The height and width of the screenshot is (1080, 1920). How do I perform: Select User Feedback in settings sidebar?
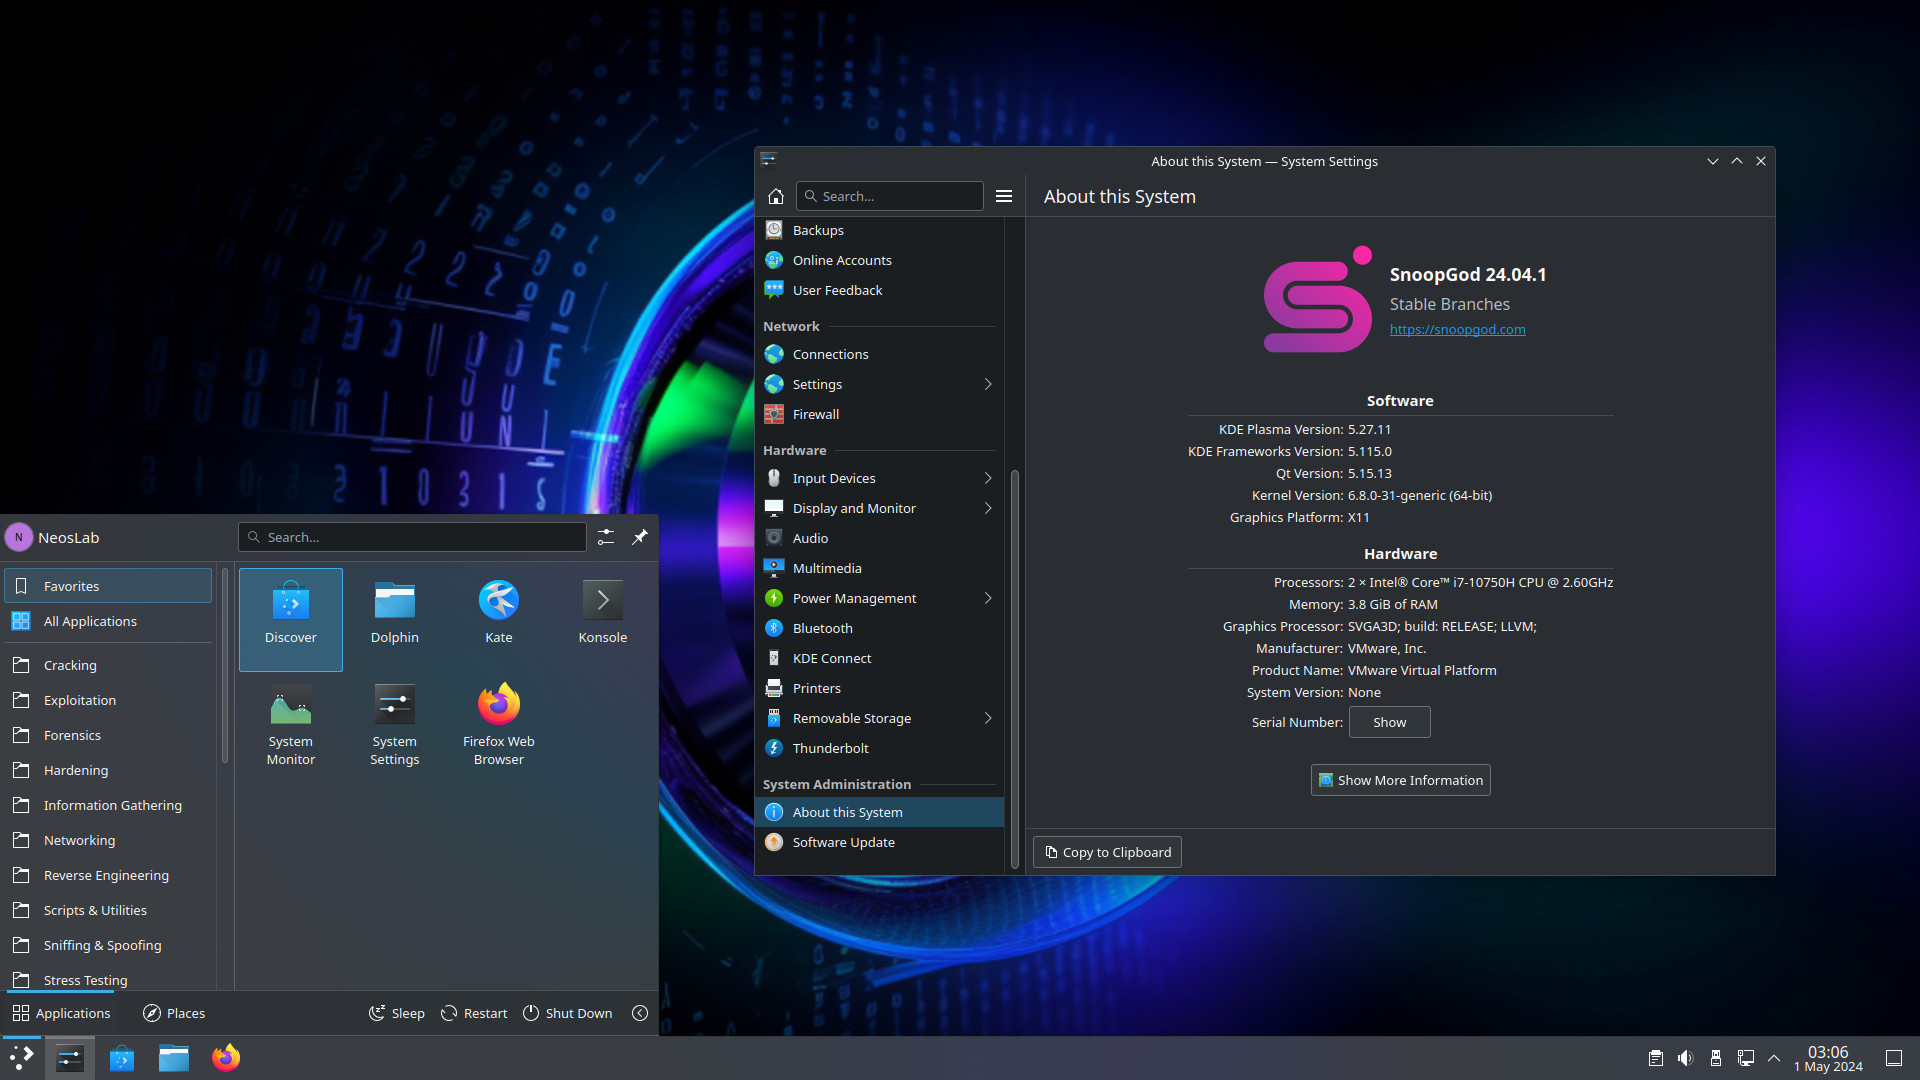pos(879,290)
